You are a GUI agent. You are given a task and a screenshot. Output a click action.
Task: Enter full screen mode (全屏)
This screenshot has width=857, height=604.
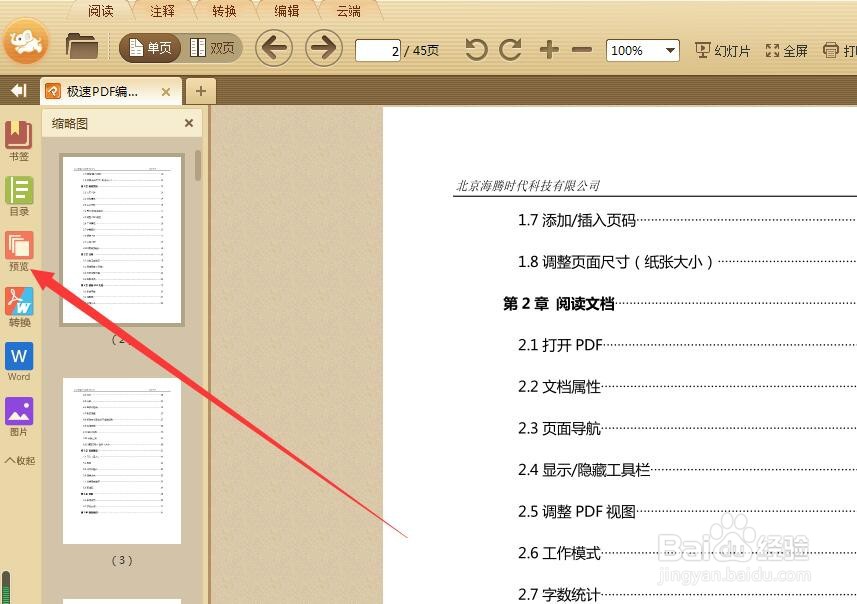(x=786, y=51)
